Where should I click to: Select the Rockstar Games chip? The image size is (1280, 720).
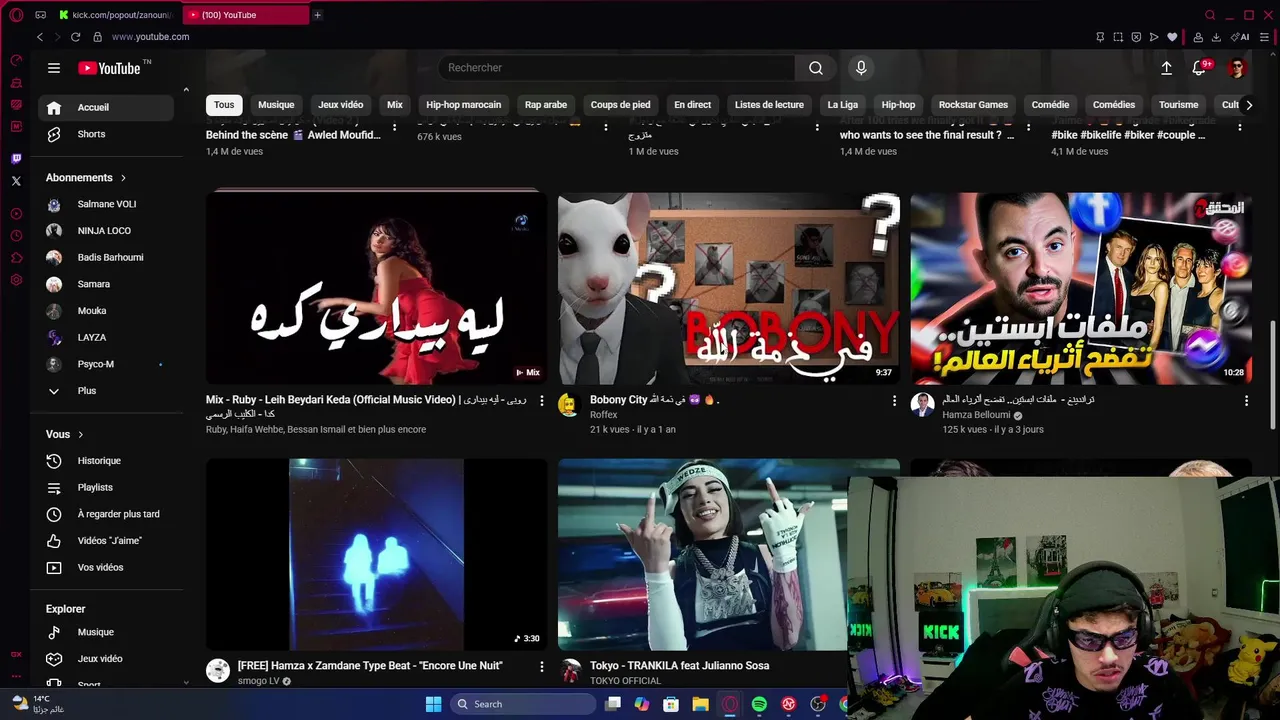tap(973, 105)
